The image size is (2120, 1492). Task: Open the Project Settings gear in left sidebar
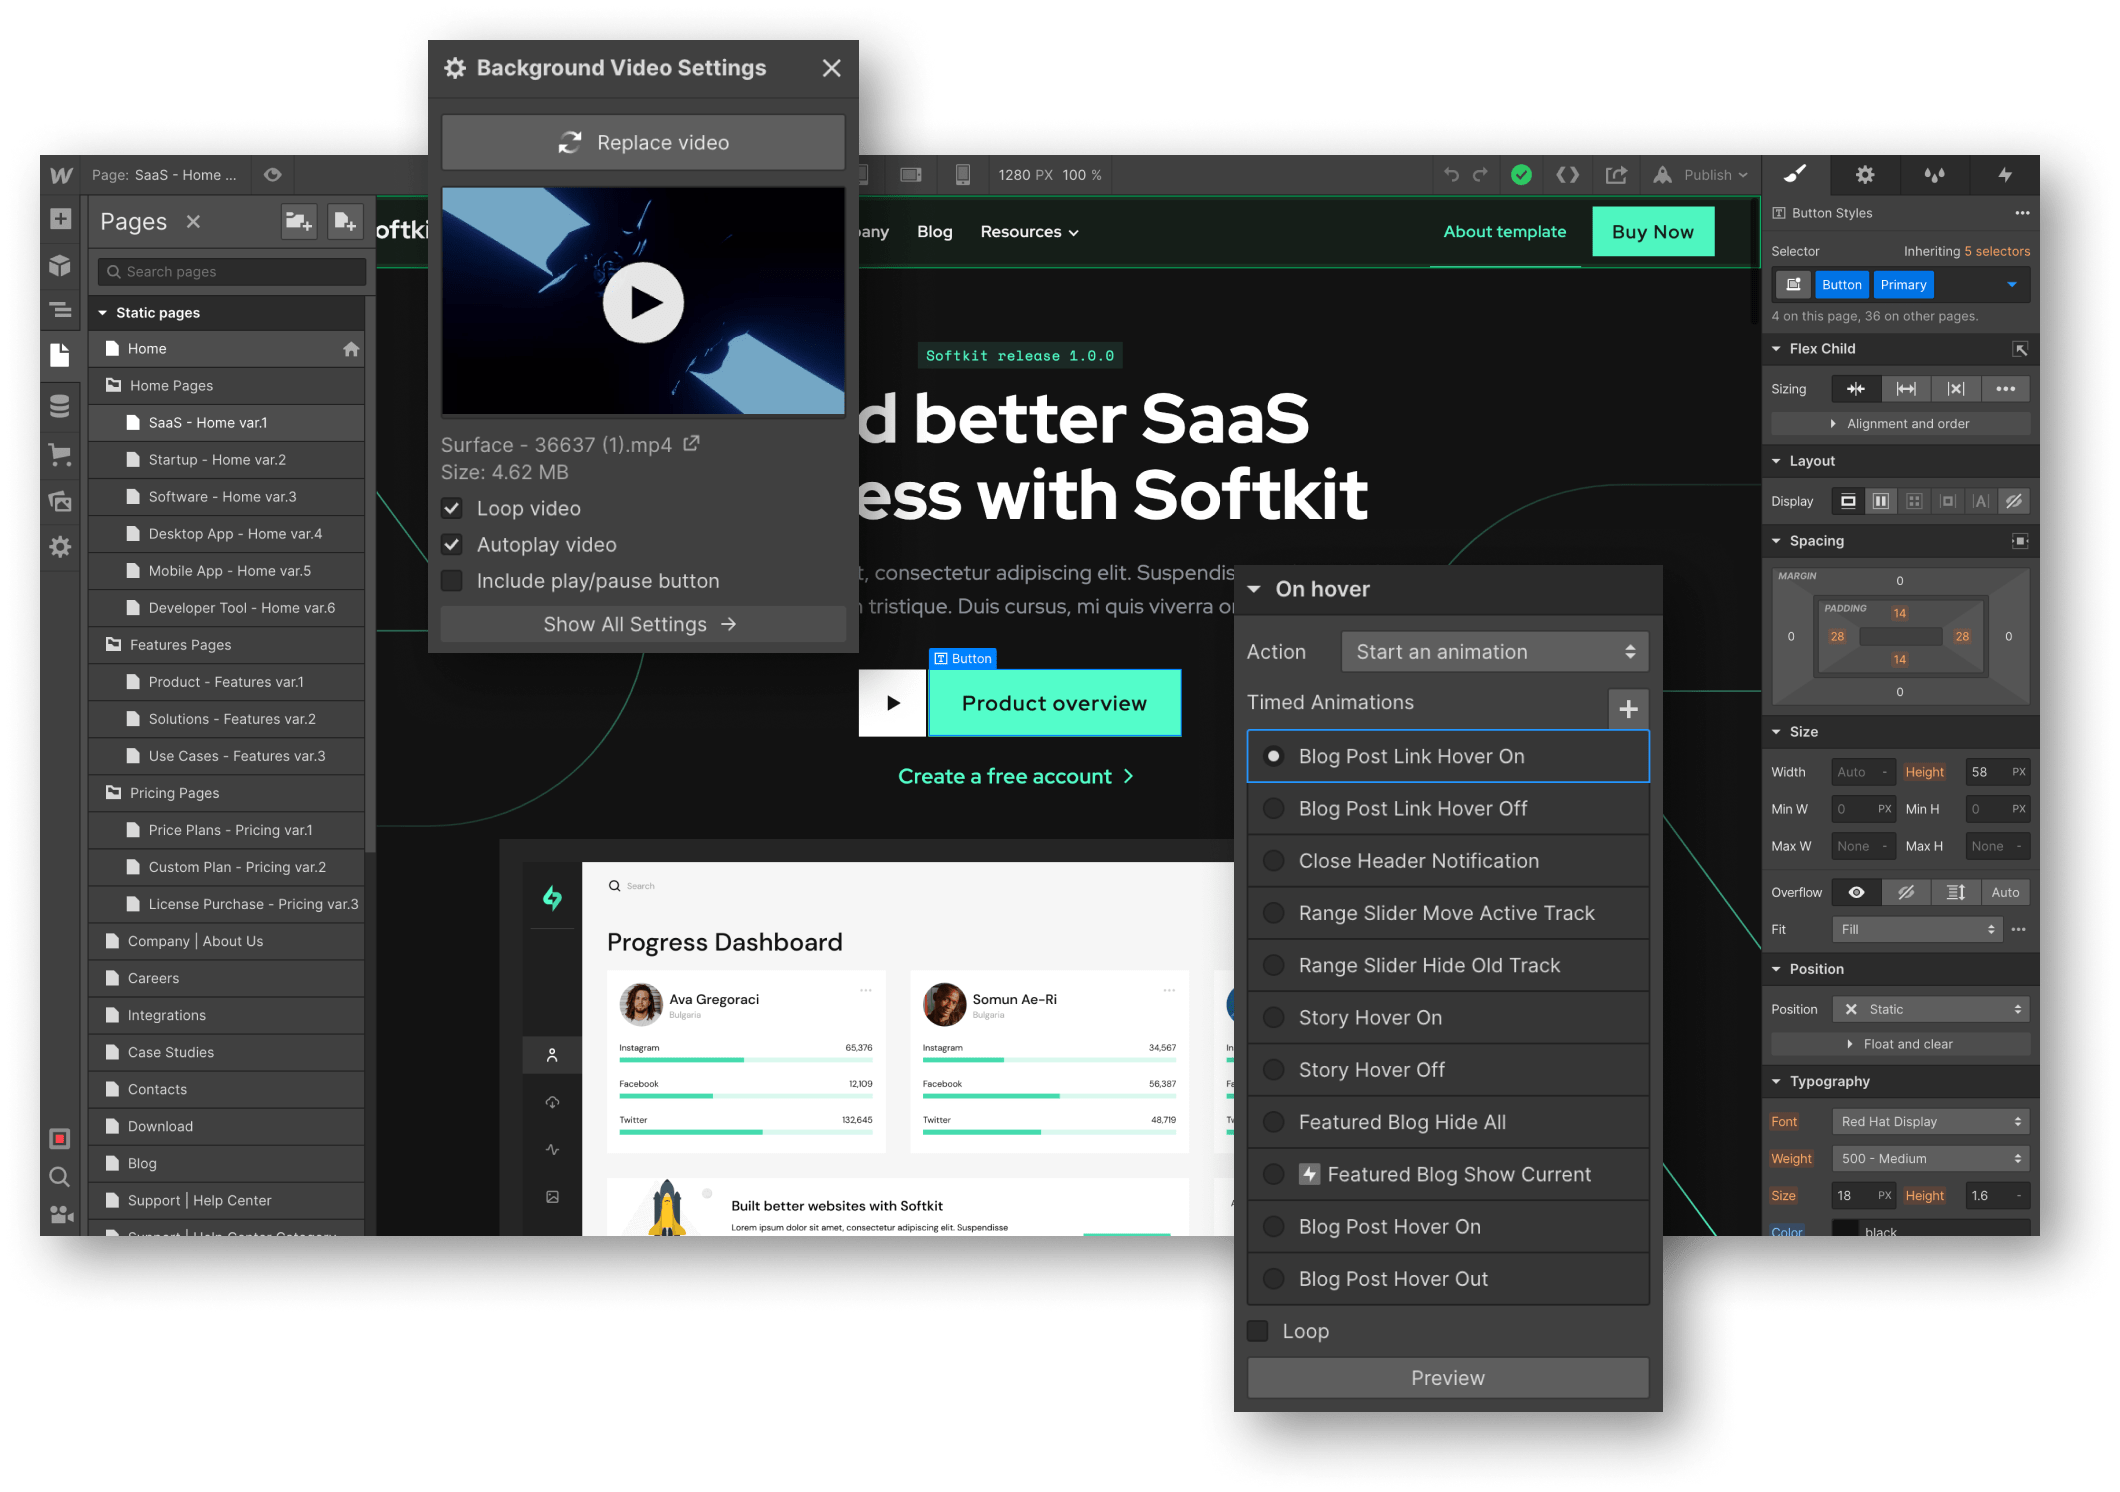(60, 547)
